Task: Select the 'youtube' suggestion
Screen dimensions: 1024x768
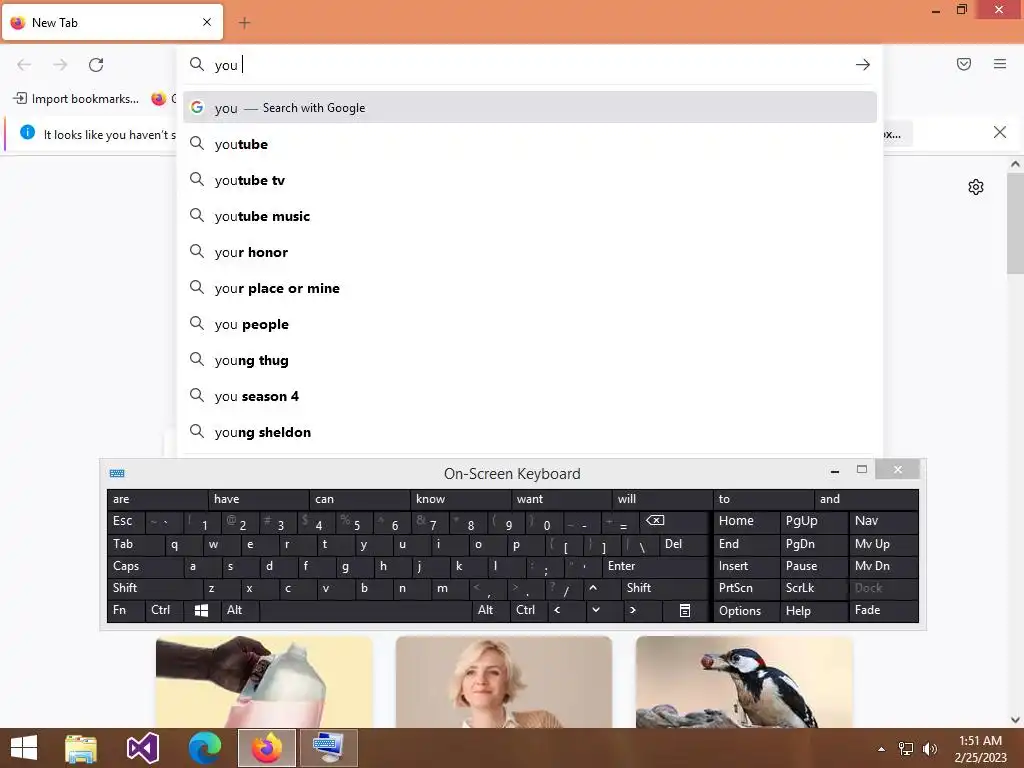Action: [x=530, y=144]
